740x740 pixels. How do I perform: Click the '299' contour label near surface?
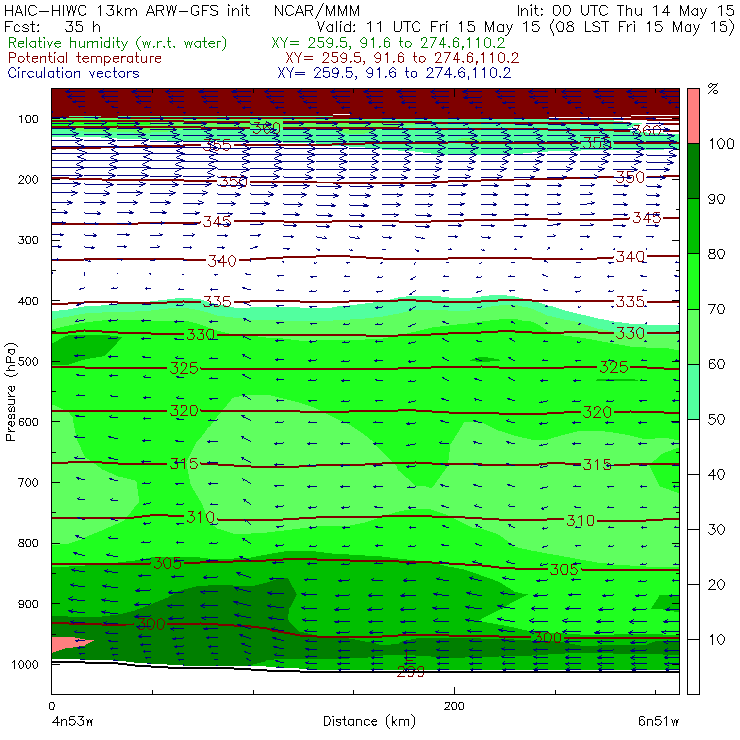pos(411,671)
